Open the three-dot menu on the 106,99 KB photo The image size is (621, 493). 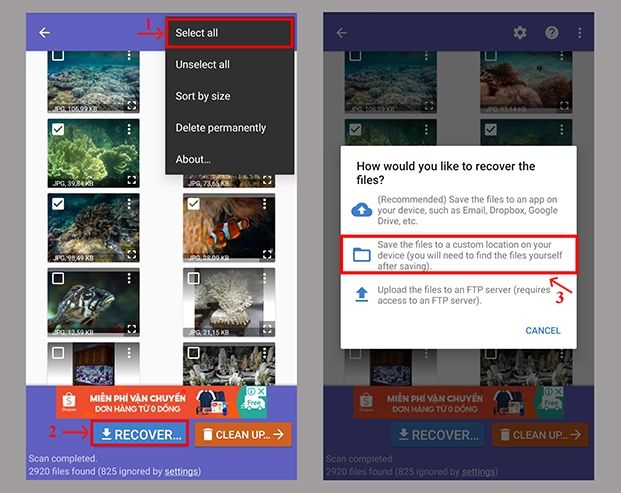coord(129,55)
